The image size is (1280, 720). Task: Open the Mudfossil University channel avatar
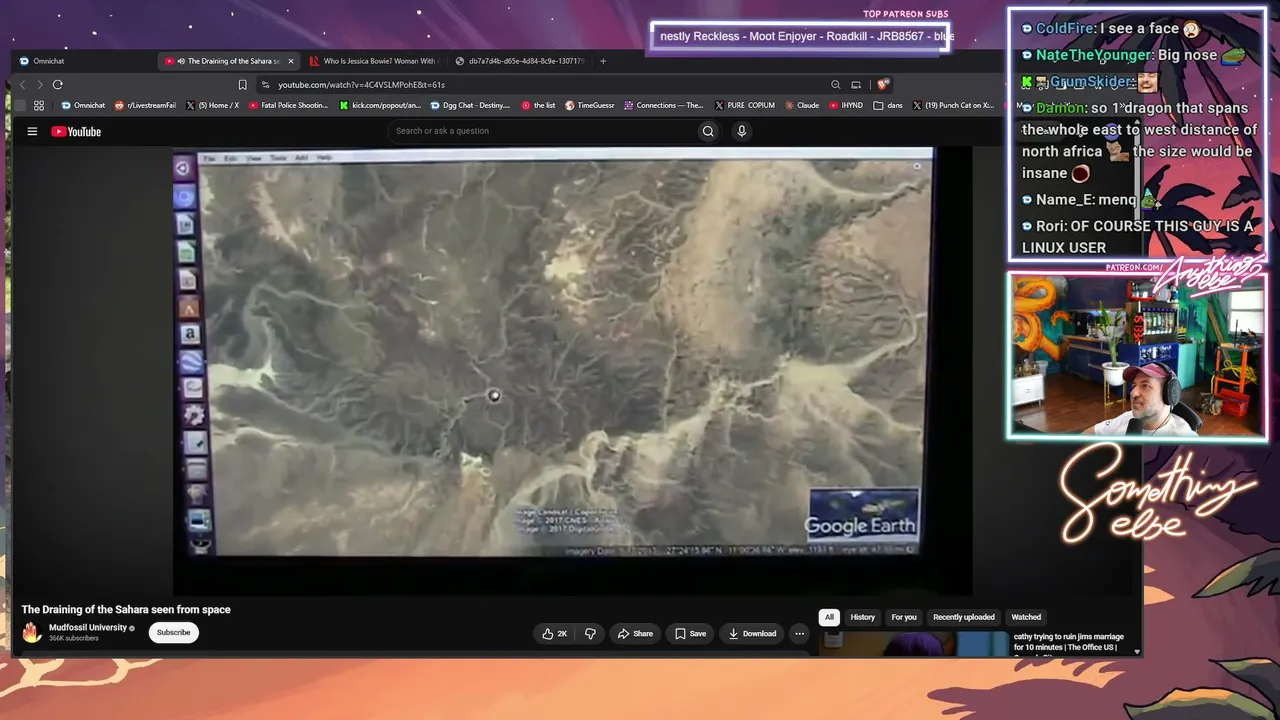(32, 632)
